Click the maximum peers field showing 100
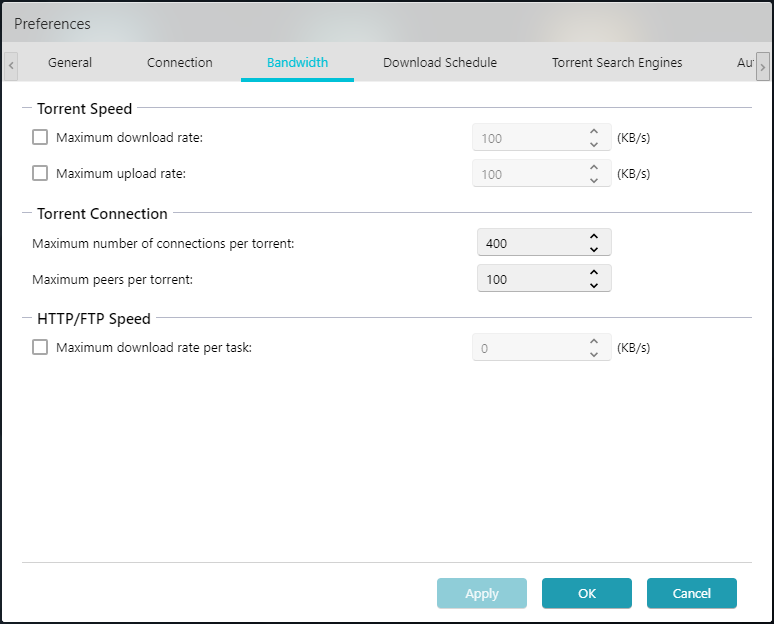The height and width of the screenshot is (624, 774). coord(544,278)
